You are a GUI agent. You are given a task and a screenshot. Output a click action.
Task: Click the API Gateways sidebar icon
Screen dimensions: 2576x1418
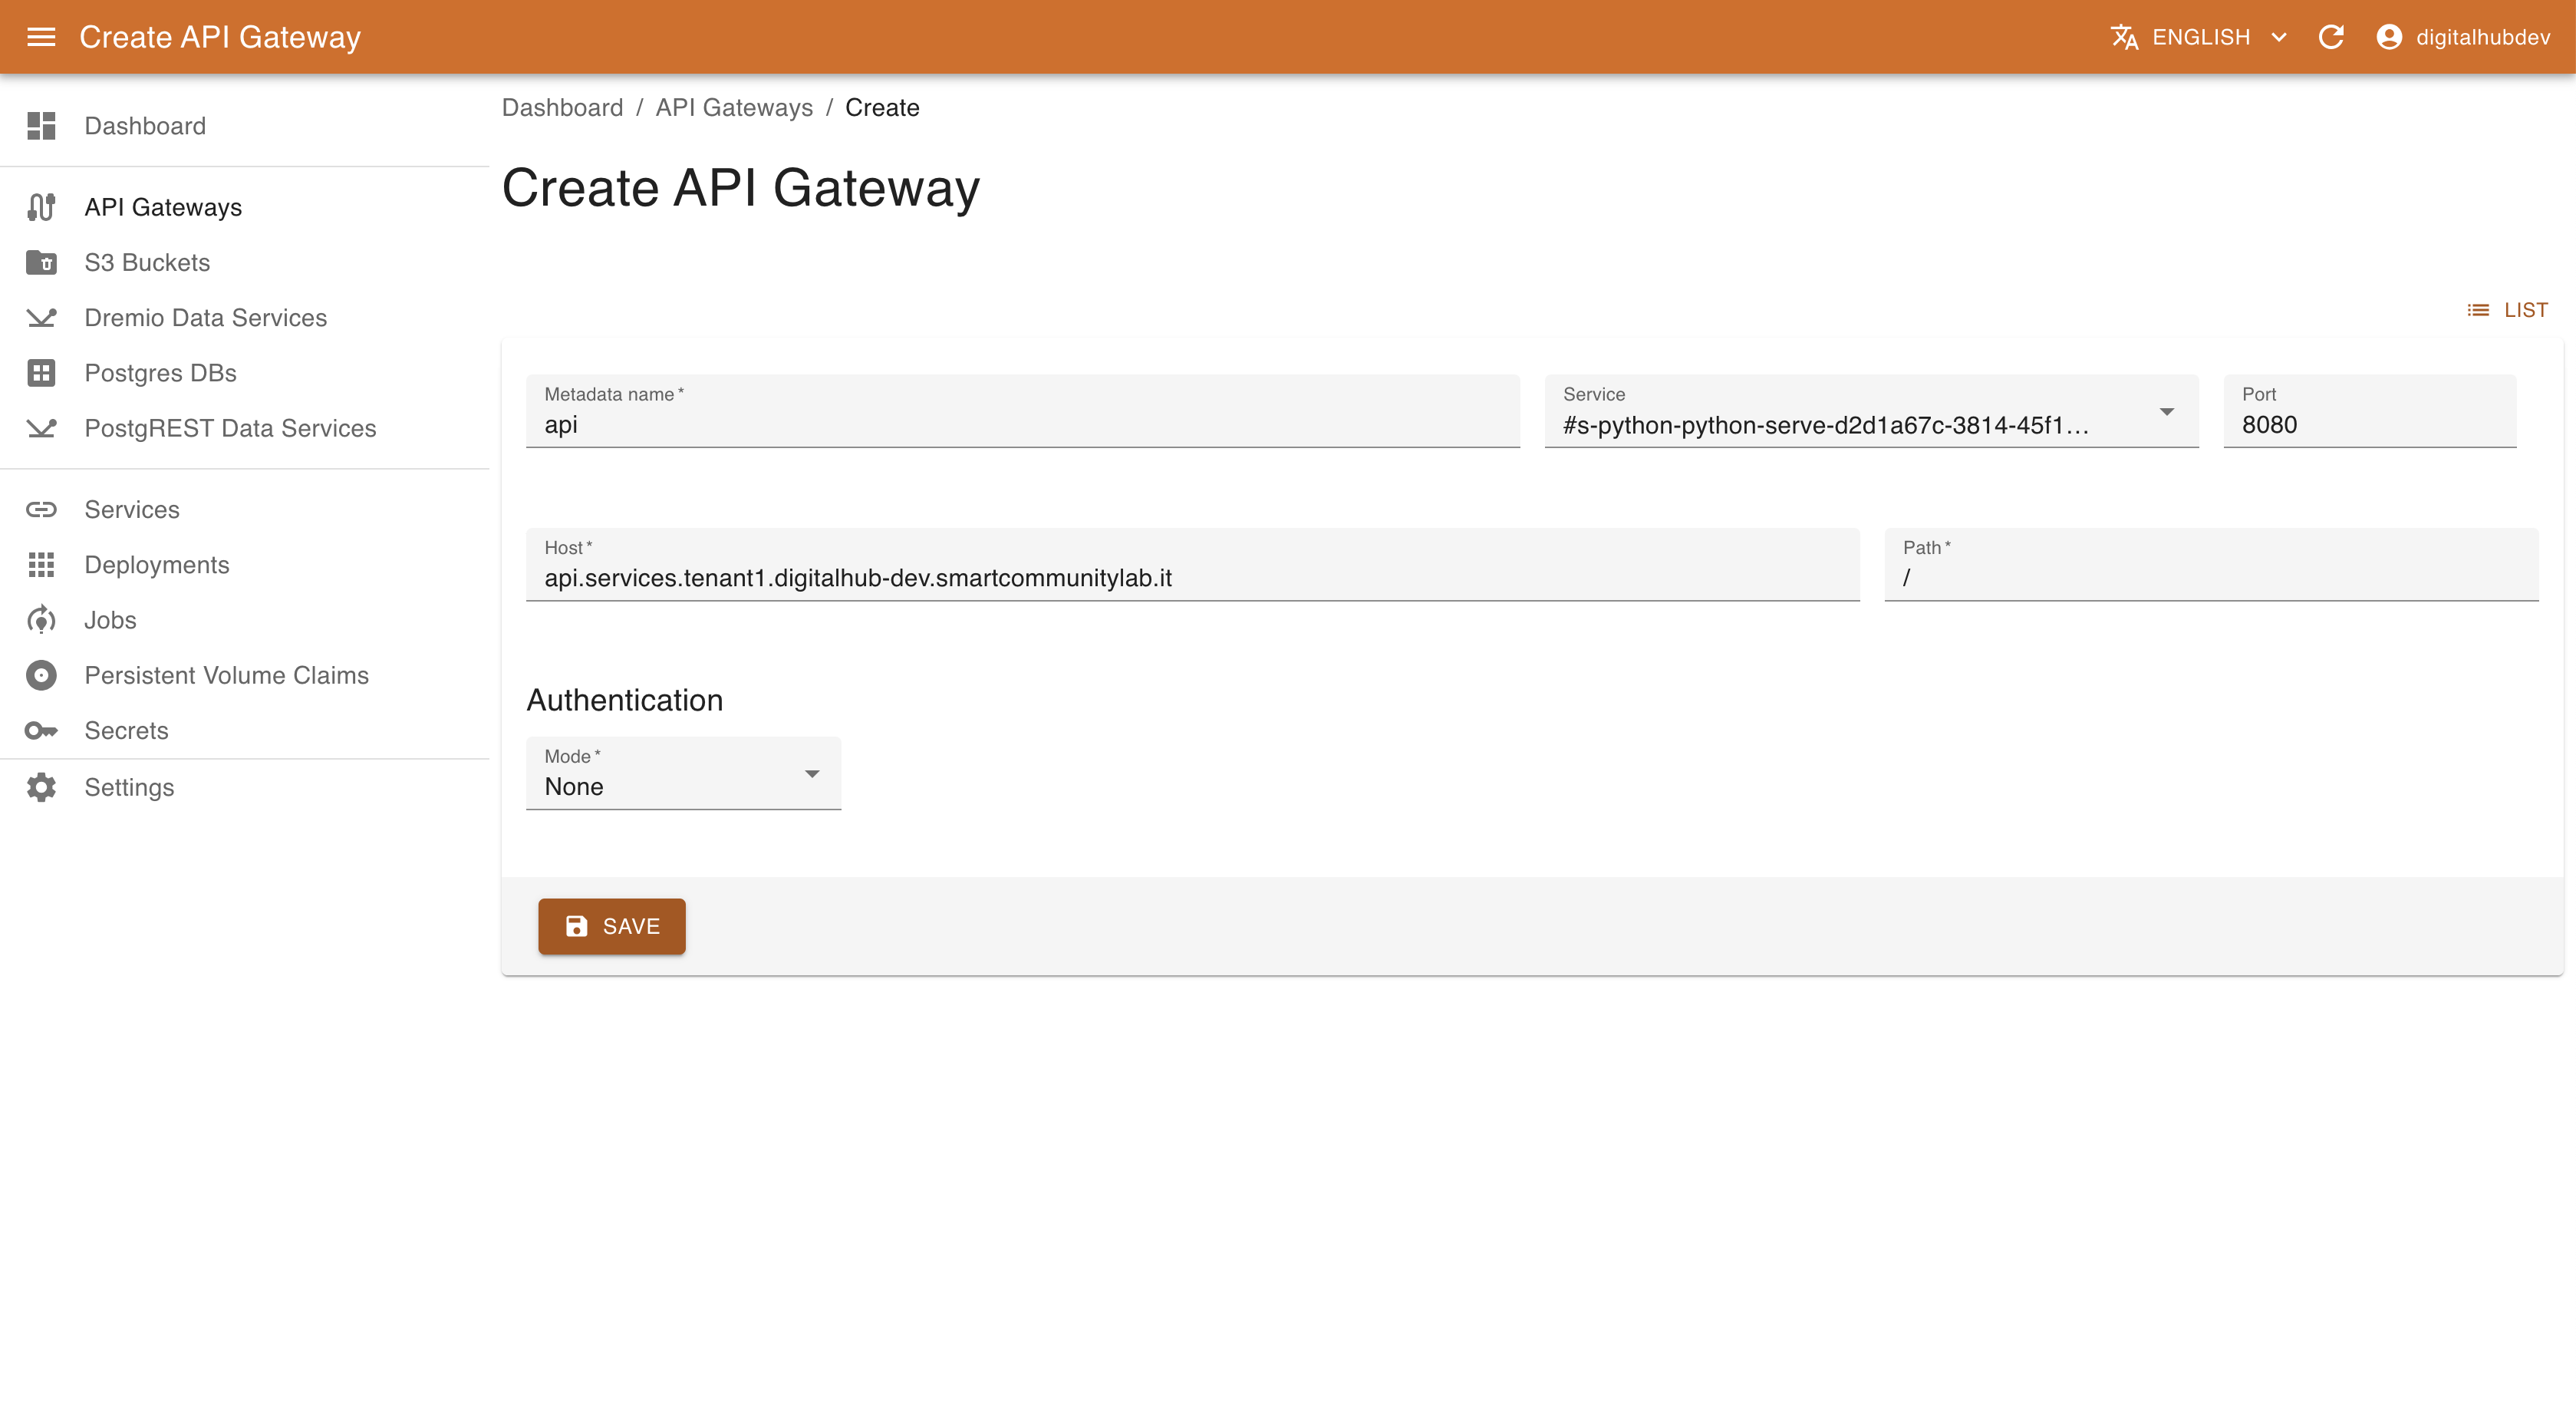[41, 207]
